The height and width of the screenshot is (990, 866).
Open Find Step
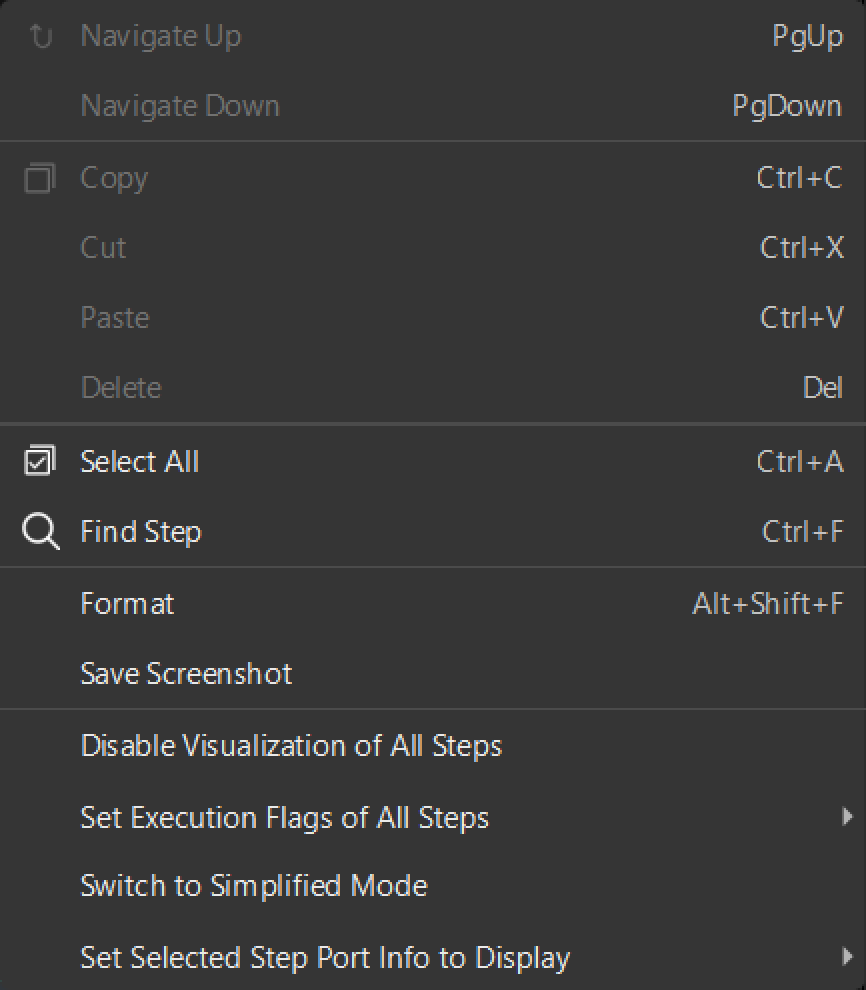pos(140,531)
